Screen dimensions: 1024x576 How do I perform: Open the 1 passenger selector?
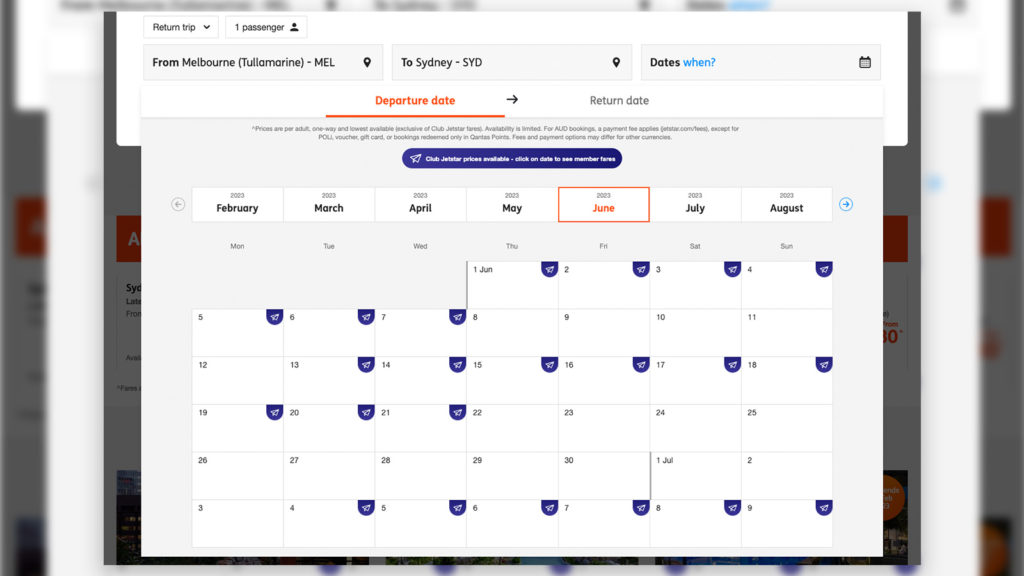tap(265, 27)
